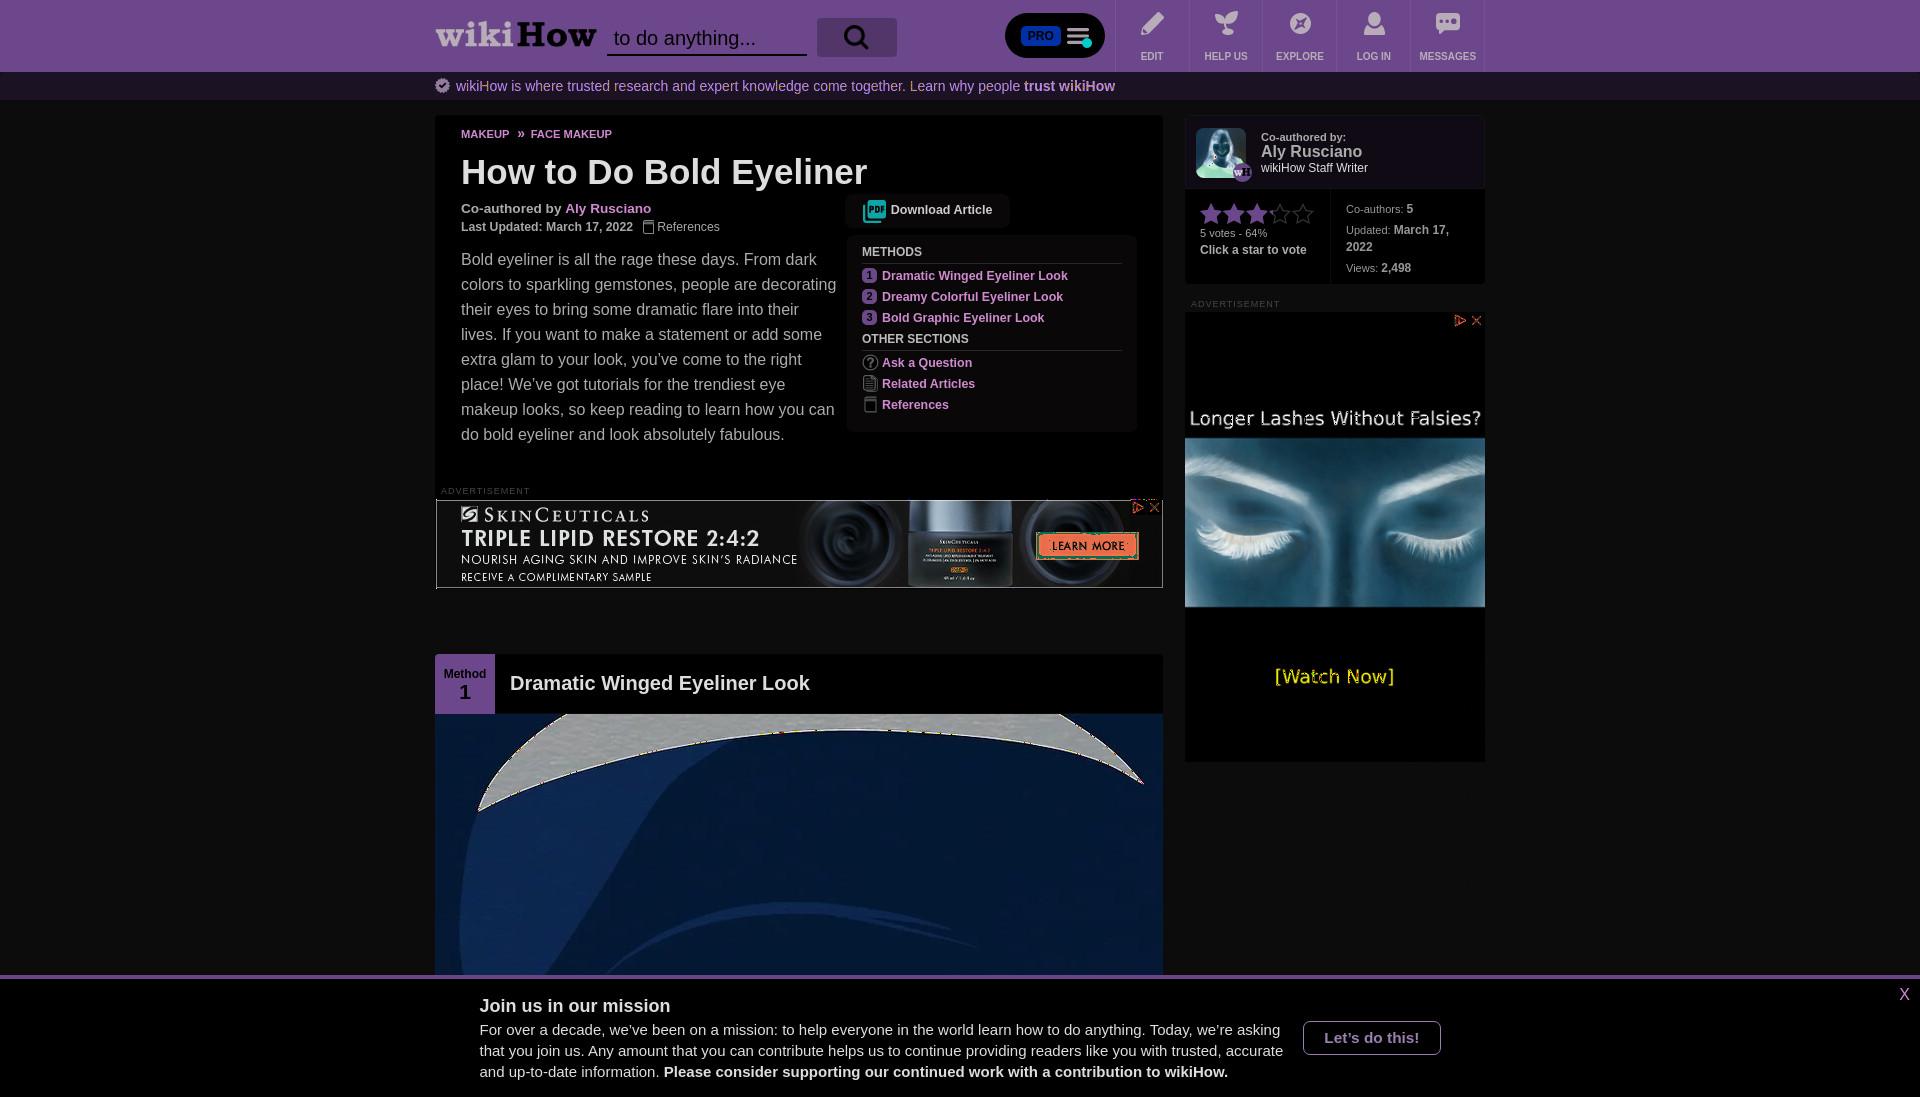Click the trusted checkmark badge icon
The height and width of the screenshot is (1097, 1920).
443,86
